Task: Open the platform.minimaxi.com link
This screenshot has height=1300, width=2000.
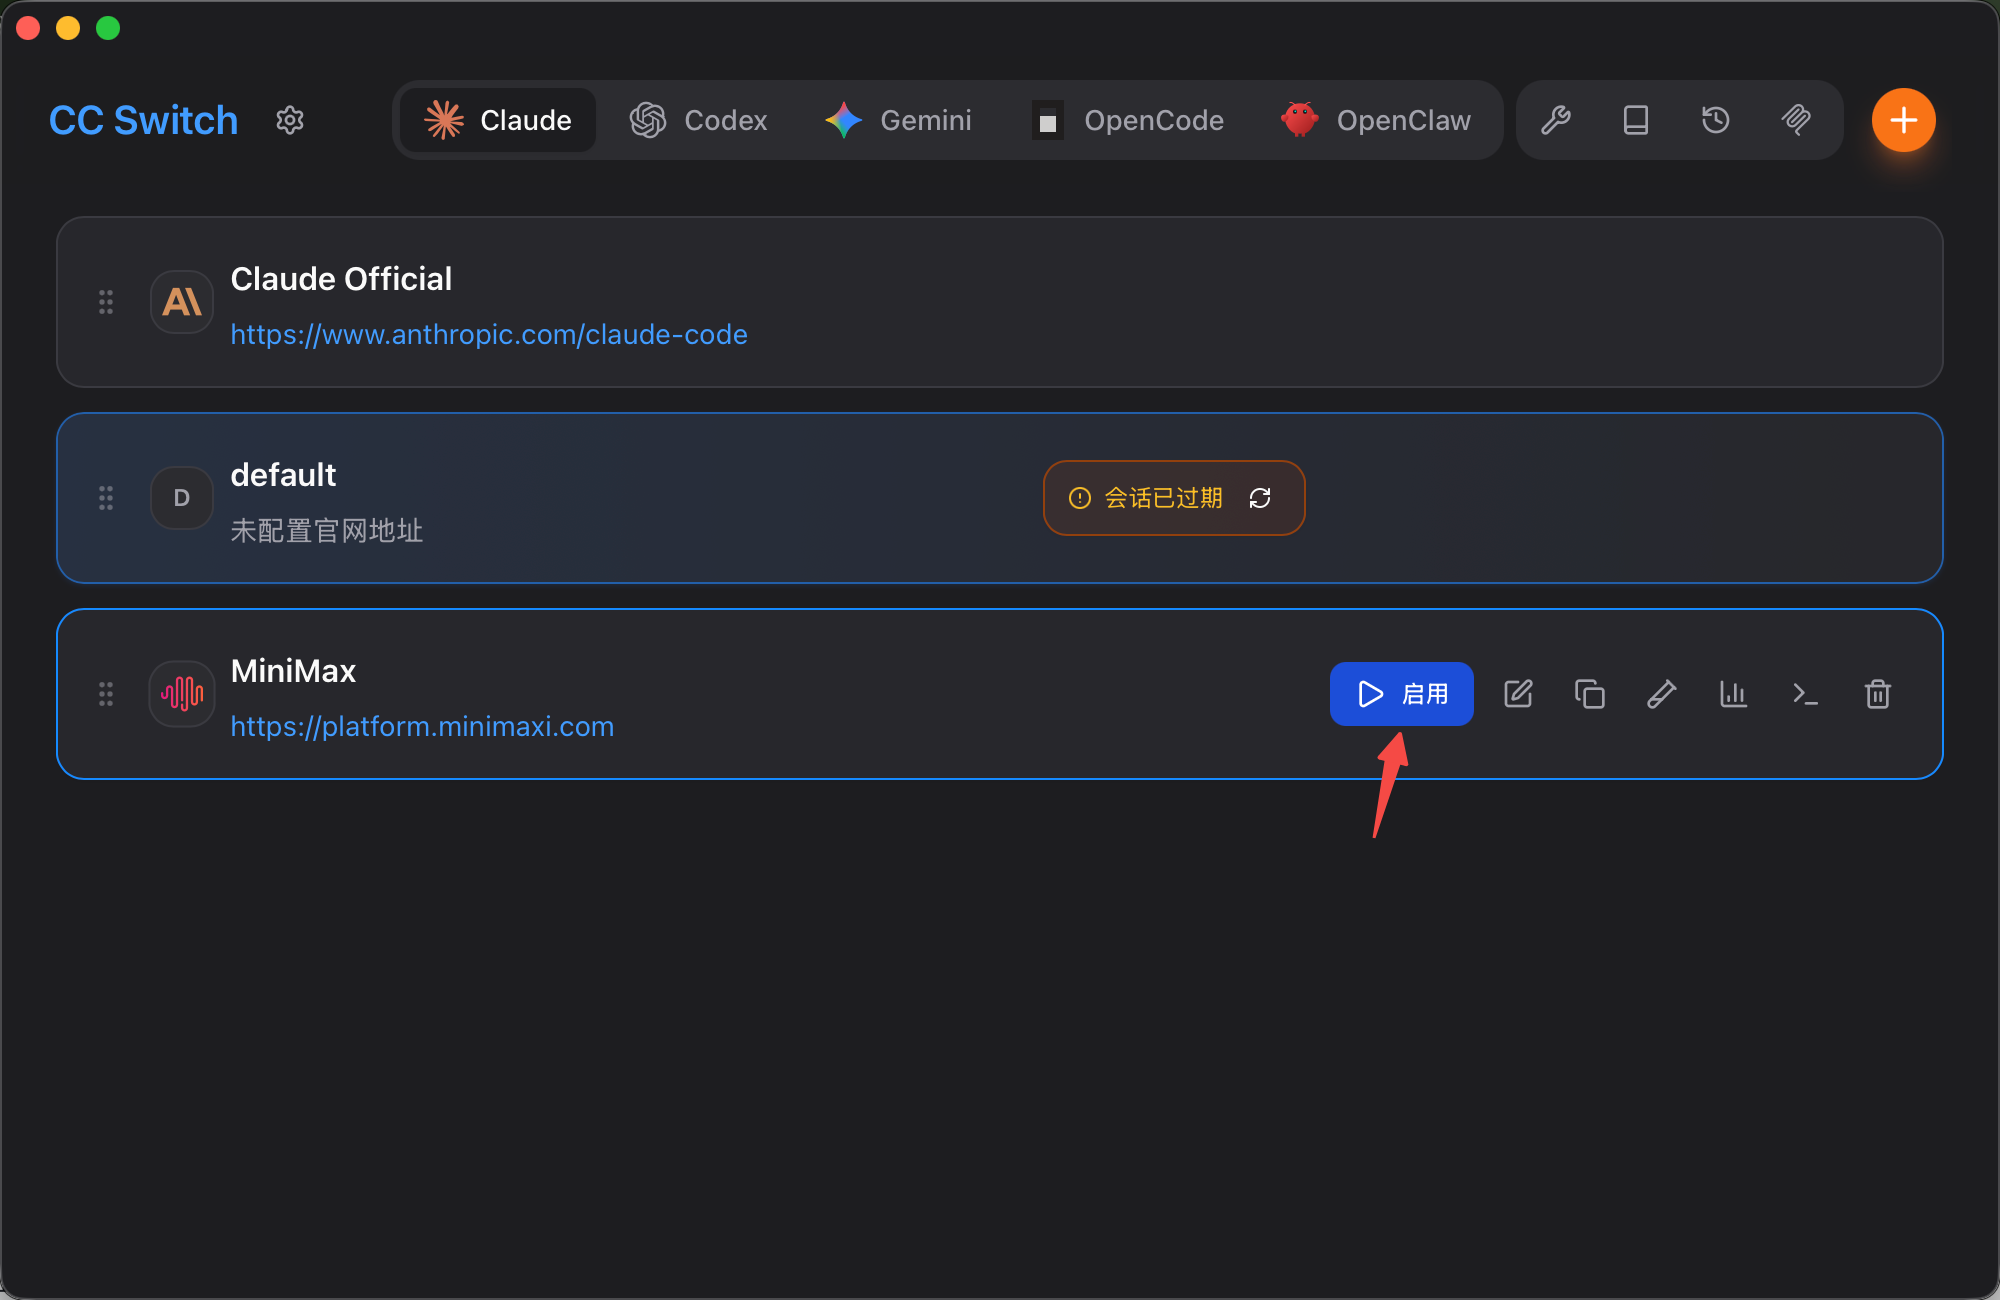Action: coord(422,726)
